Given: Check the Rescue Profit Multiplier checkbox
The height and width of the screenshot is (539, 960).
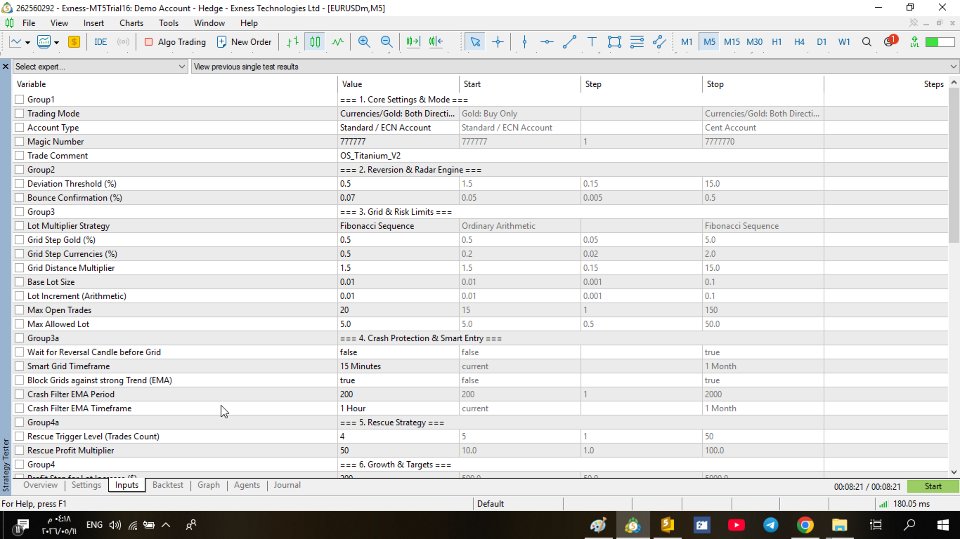Looking at the screenshot, I should (x=20, y=450).
